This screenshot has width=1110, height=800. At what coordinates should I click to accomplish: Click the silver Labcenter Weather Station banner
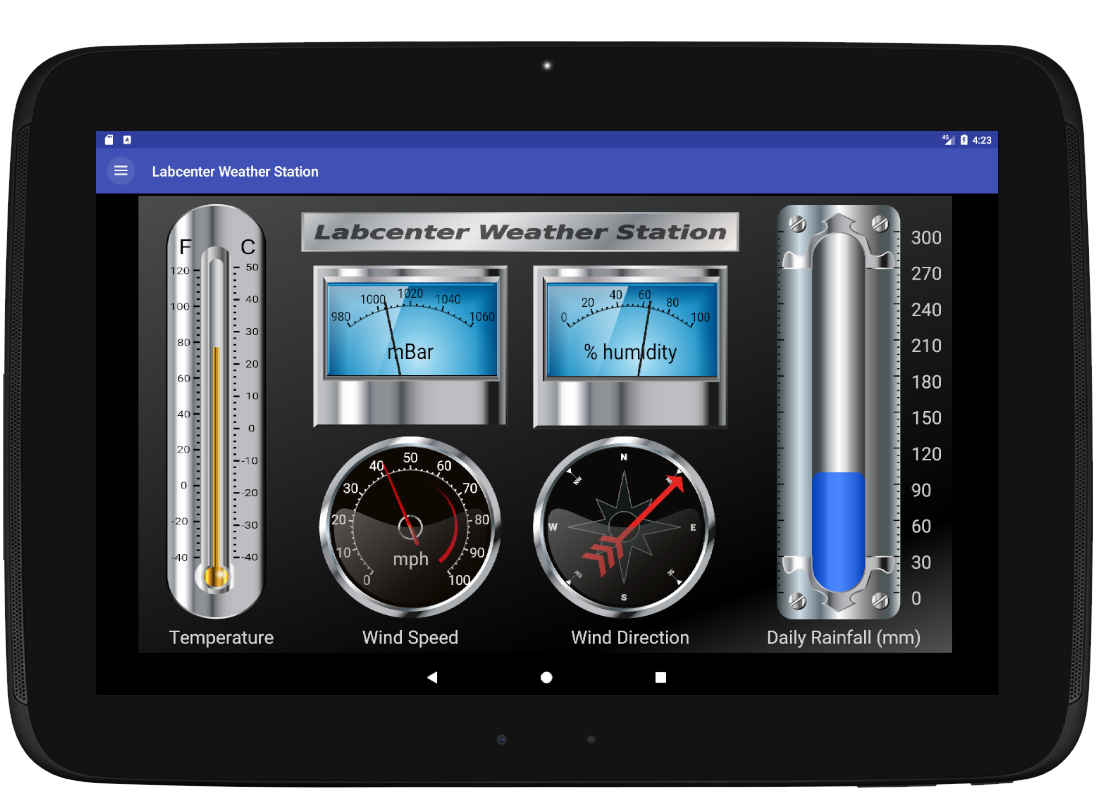[520, 232]
